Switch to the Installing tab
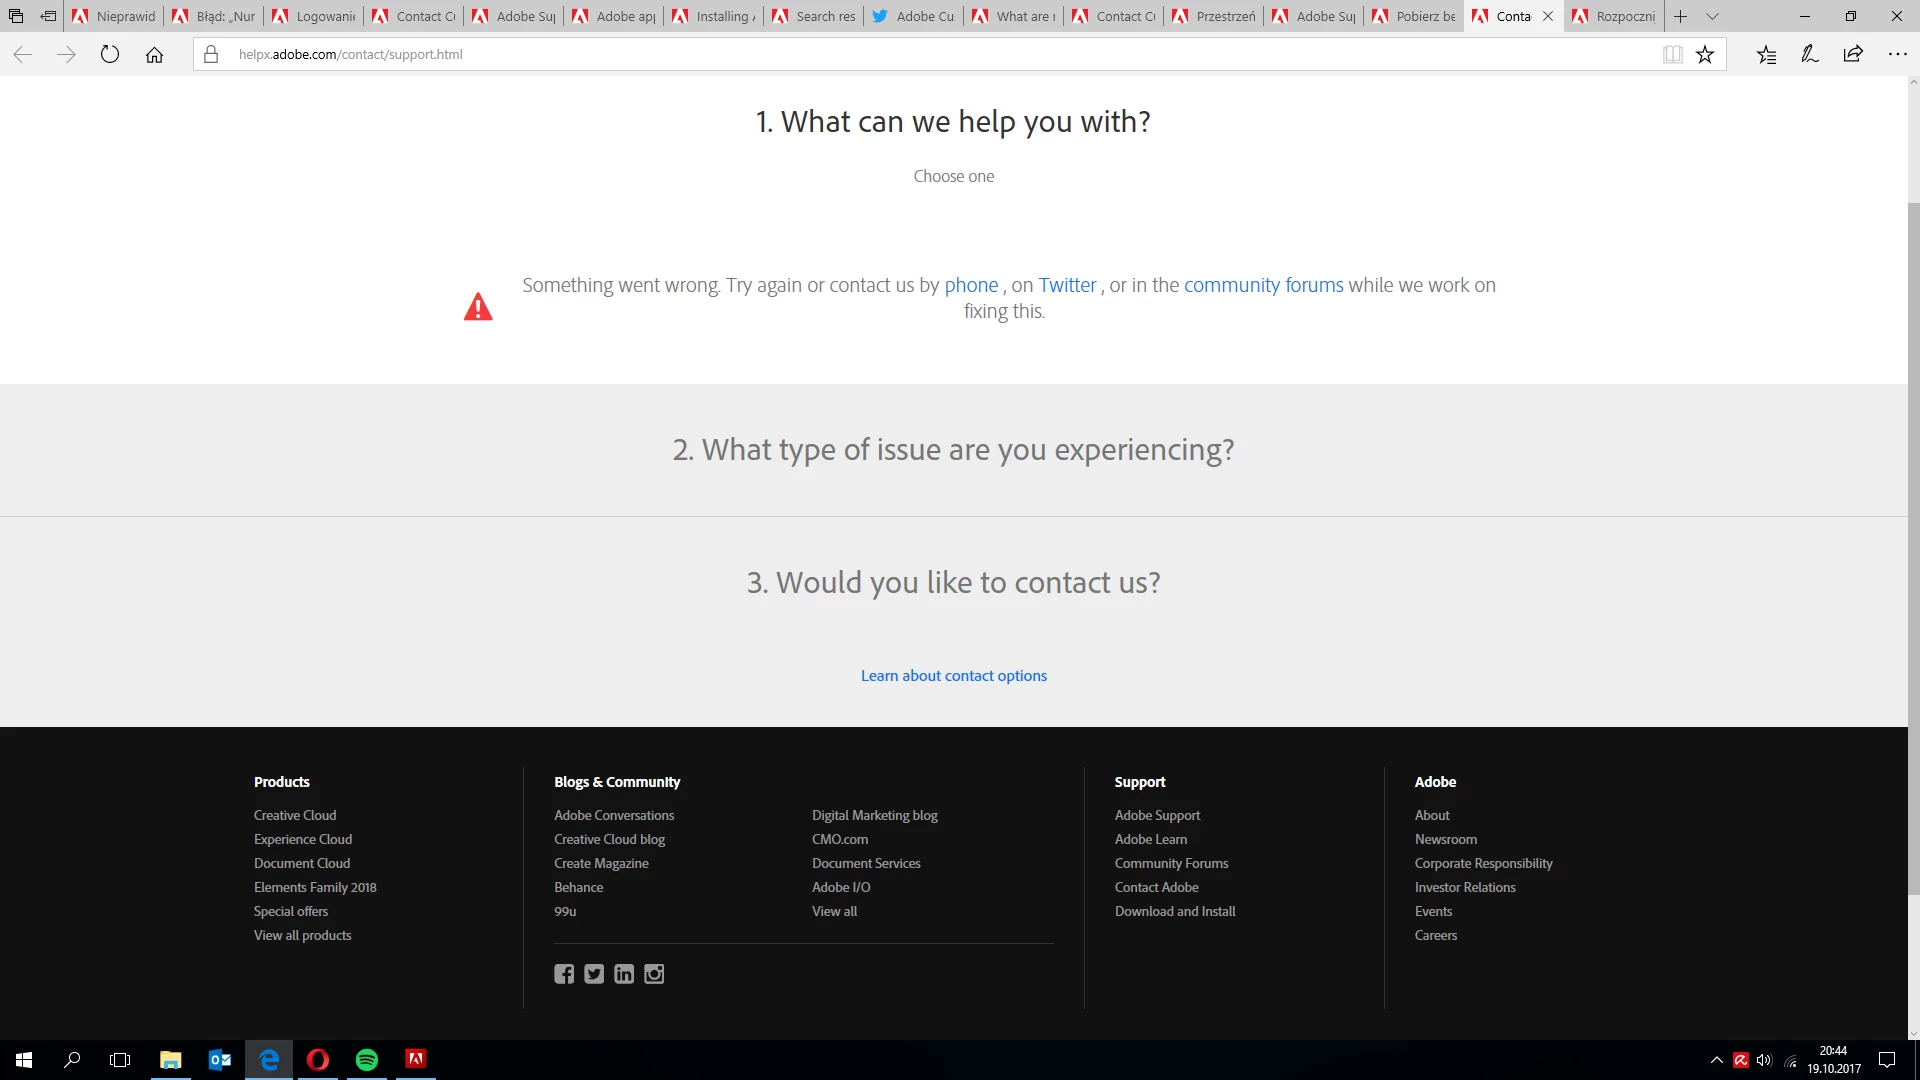 [x=714, y=16]
